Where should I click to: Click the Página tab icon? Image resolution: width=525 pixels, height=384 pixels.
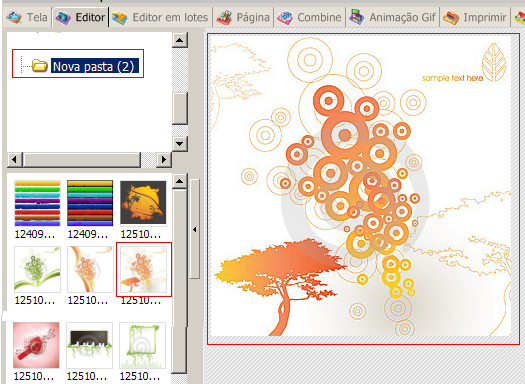[x=224, y=17]
